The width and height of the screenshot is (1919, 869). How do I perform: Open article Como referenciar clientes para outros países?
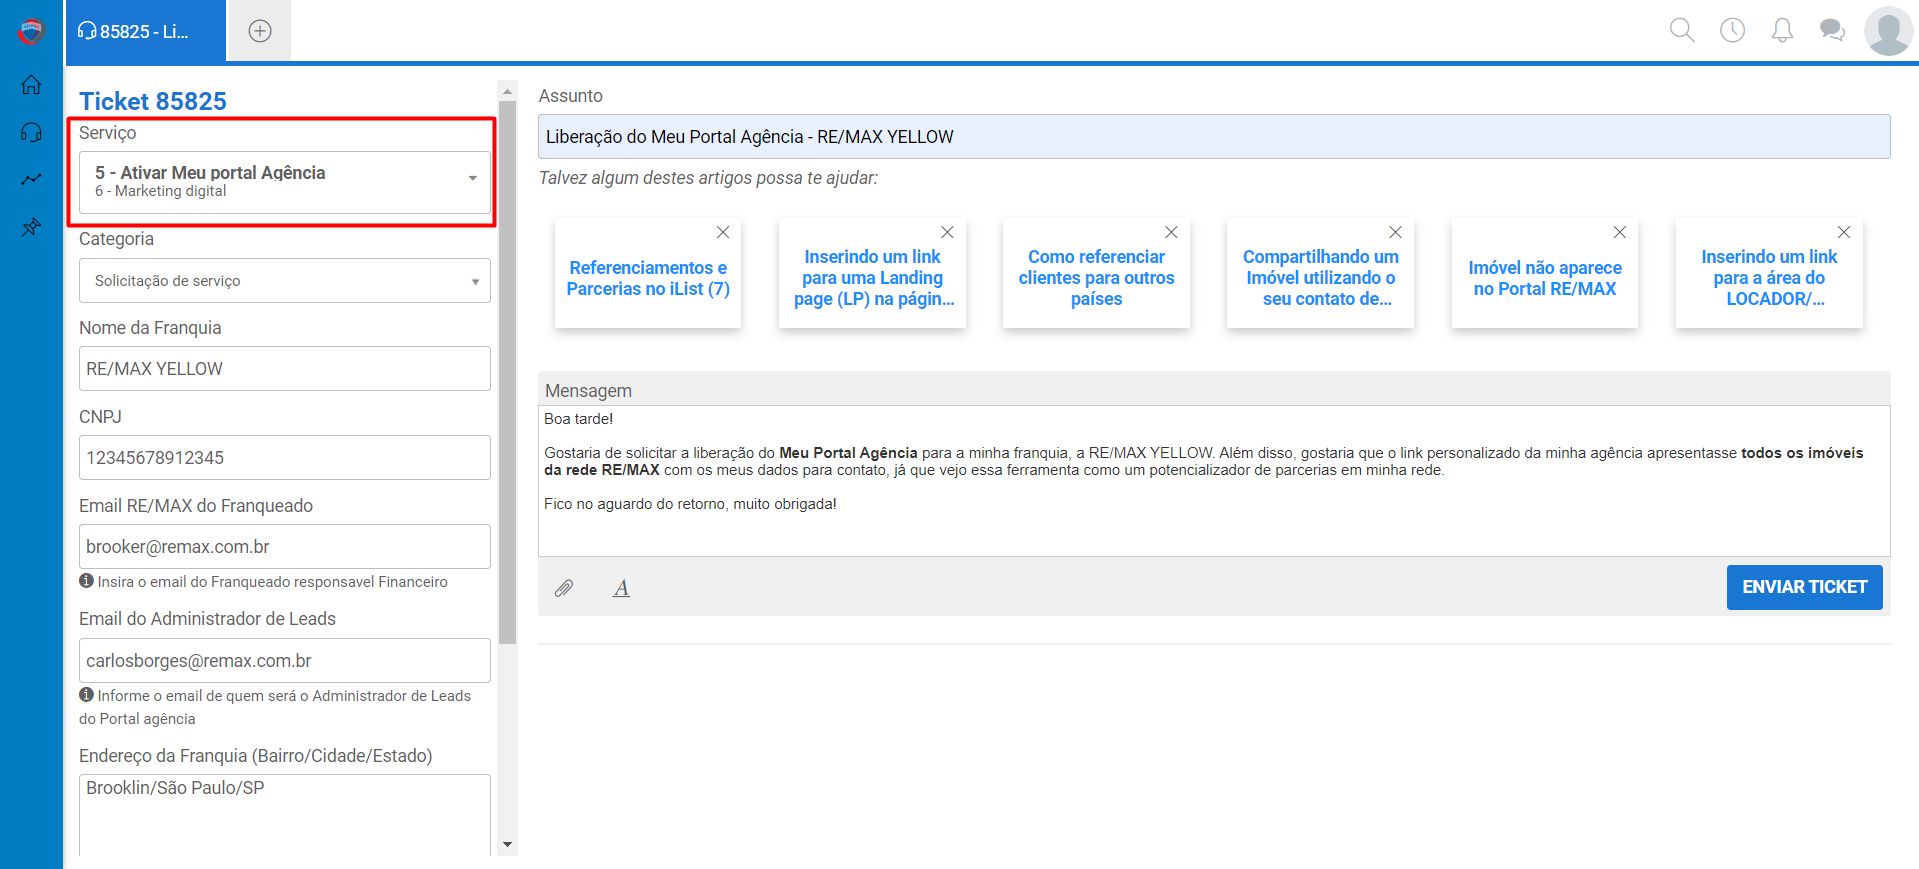pos(1096,278)
